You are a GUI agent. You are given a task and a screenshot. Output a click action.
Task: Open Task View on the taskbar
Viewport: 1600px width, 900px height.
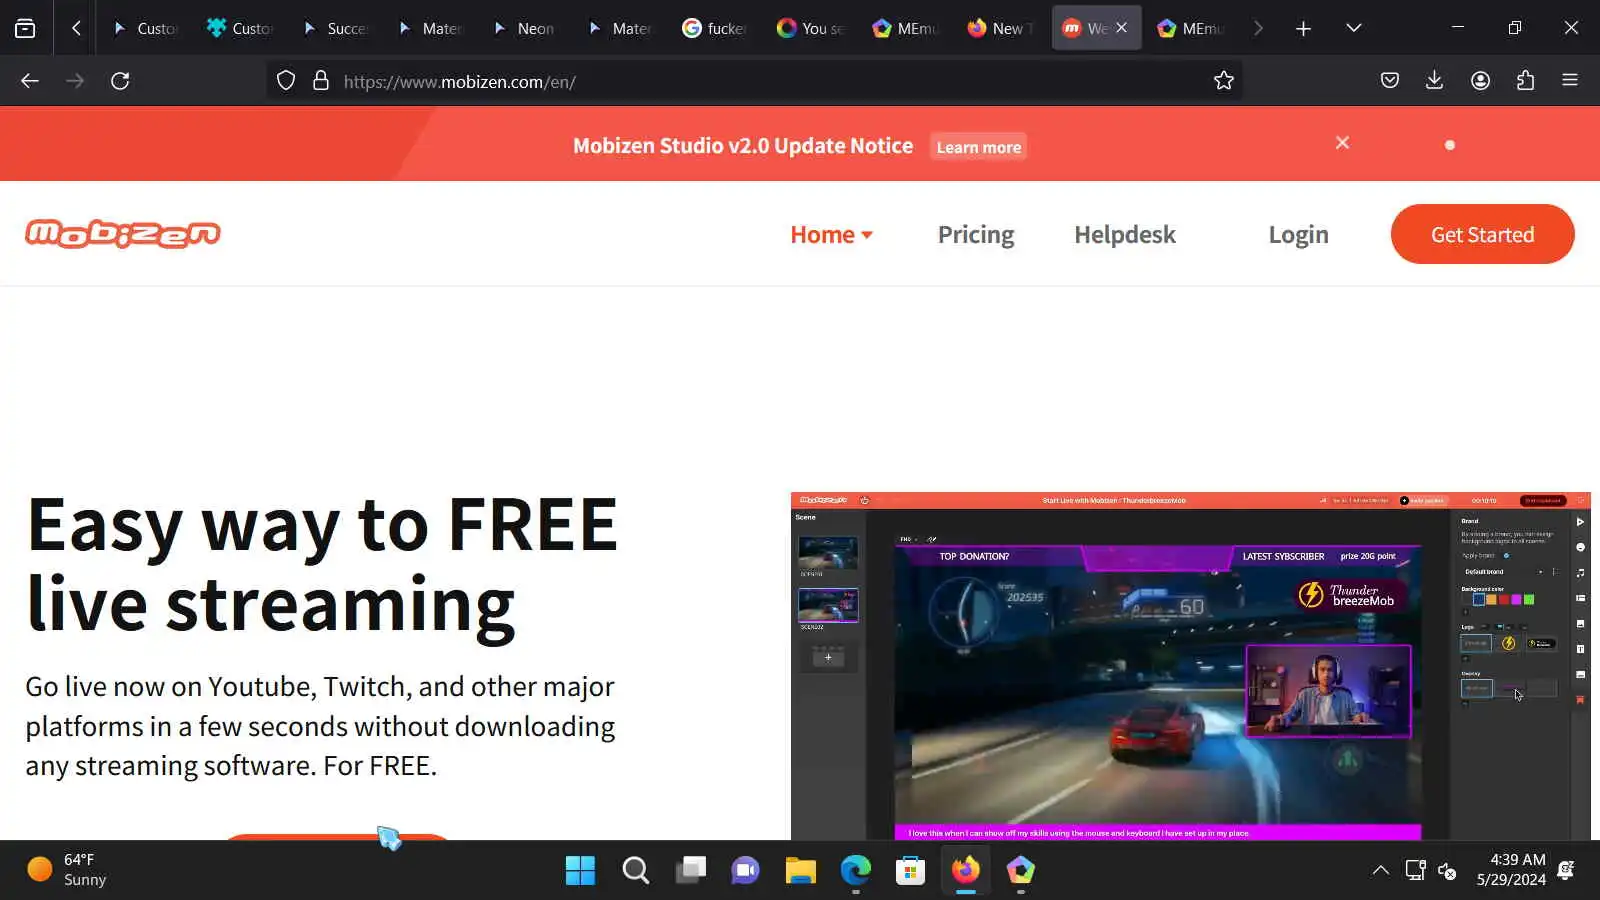[x=690, y=870]
